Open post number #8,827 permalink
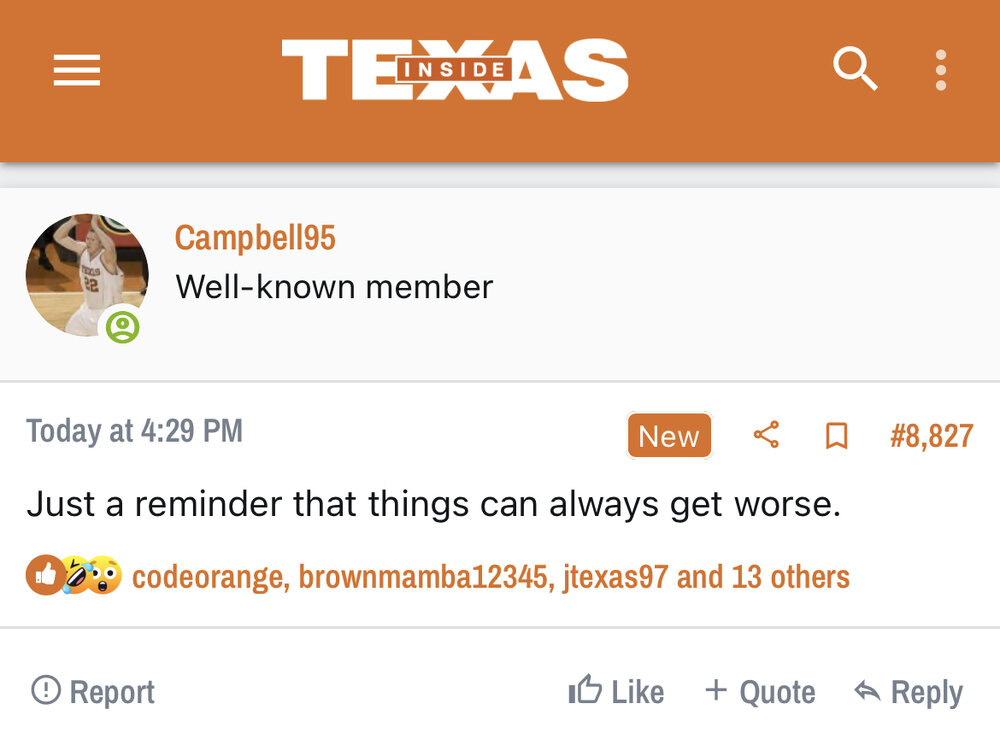This screenshot has width=1000, height=739. coord(931,436)
